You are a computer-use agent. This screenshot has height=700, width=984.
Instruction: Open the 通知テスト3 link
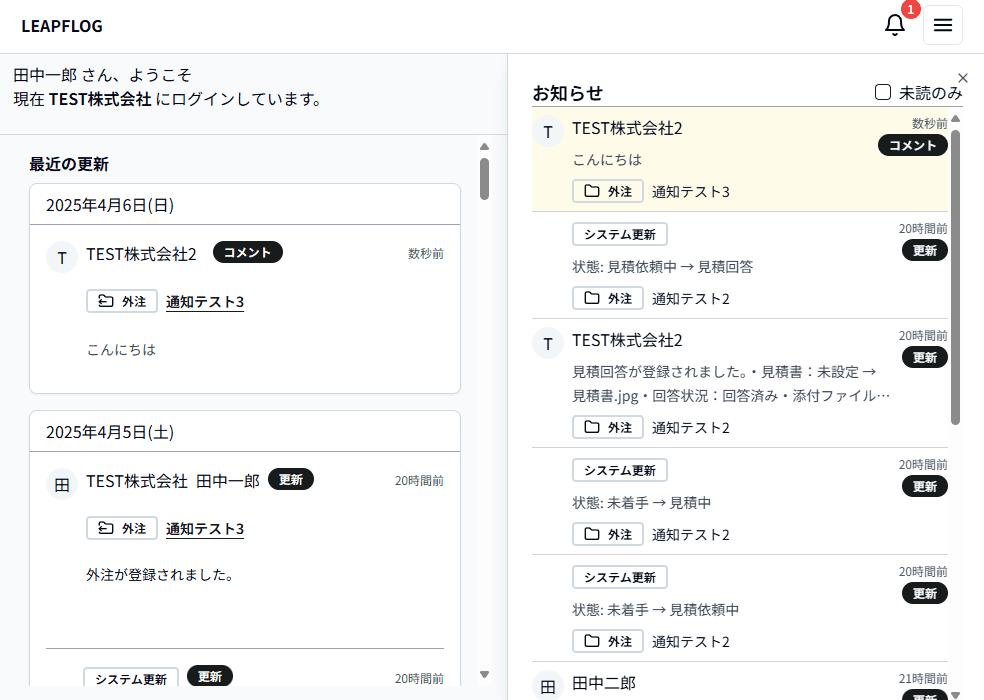205,301
